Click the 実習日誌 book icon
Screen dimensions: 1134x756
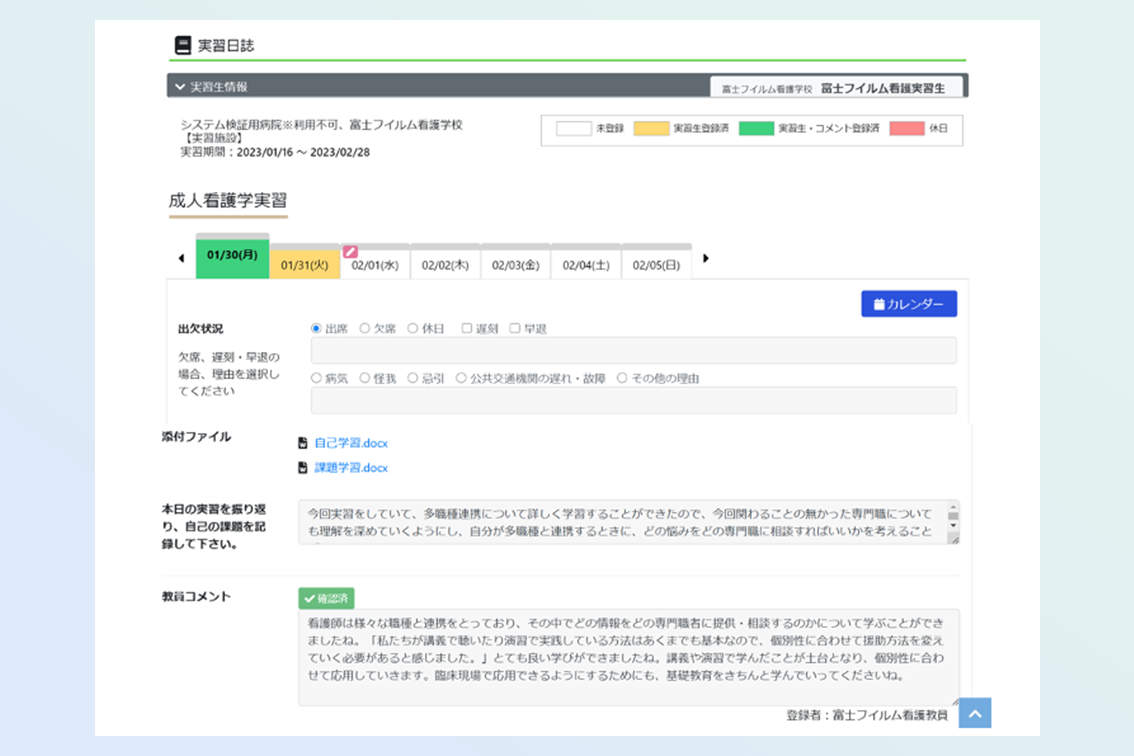(x=182, y=45)
